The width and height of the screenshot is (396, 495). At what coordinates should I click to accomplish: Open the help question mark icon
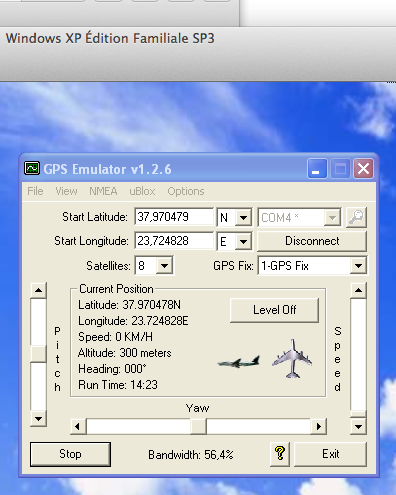click(280, 454)
